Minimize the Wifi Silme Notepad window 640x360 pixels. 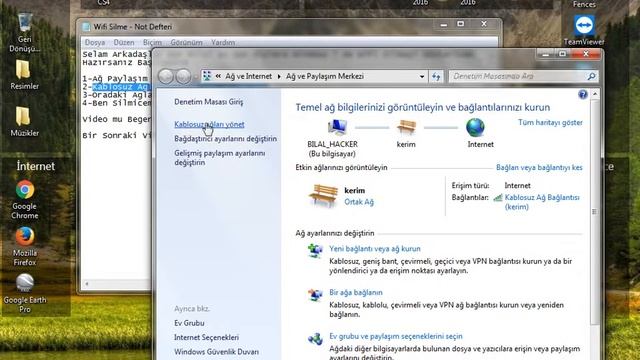(x=444, y=25)
